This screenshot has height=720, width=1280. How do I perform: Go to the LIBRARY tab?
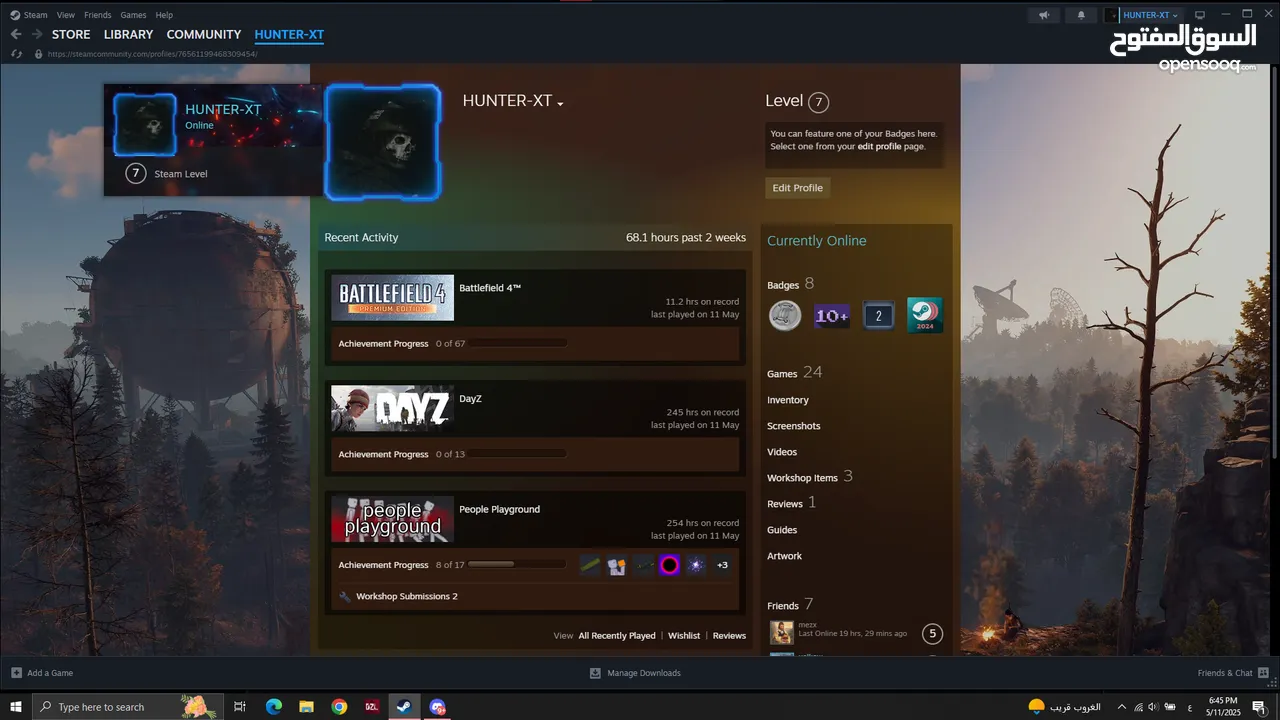(x=129, y=34)
